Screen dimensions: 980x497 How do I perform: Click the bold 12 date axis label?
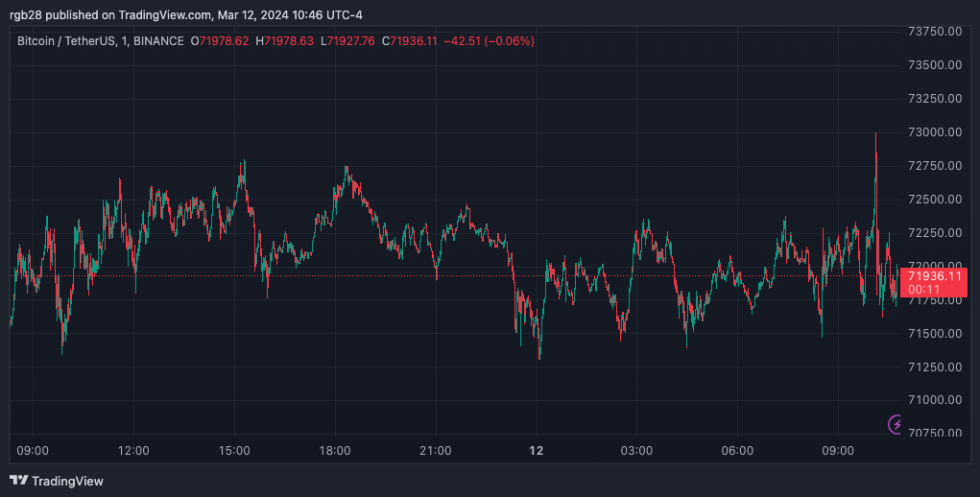[536, 451]
